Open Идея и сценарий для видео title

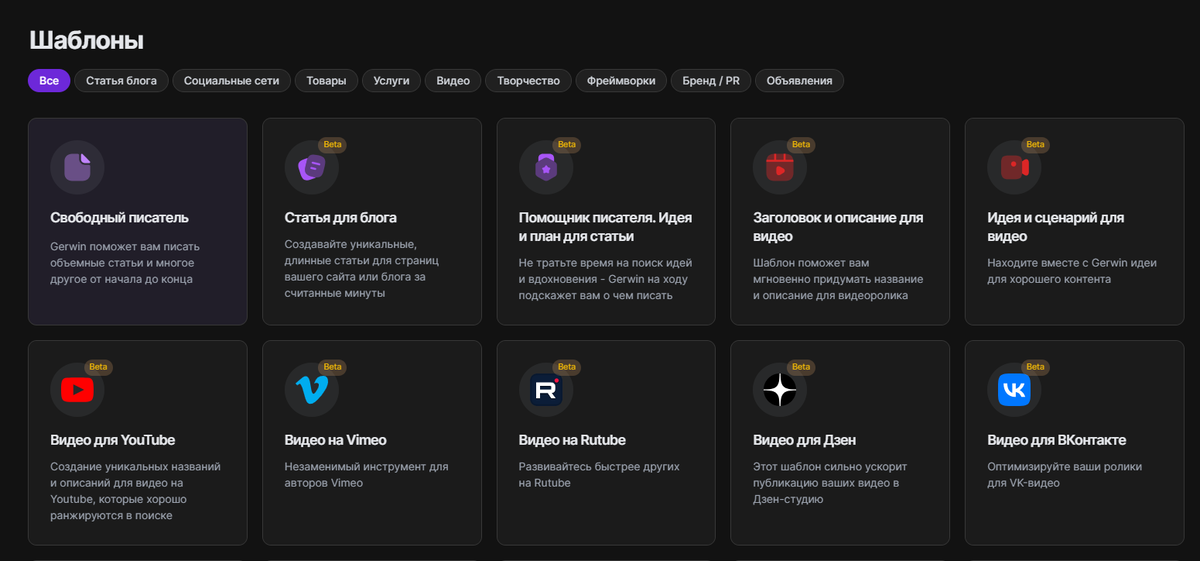click(x=1056, y=227)
